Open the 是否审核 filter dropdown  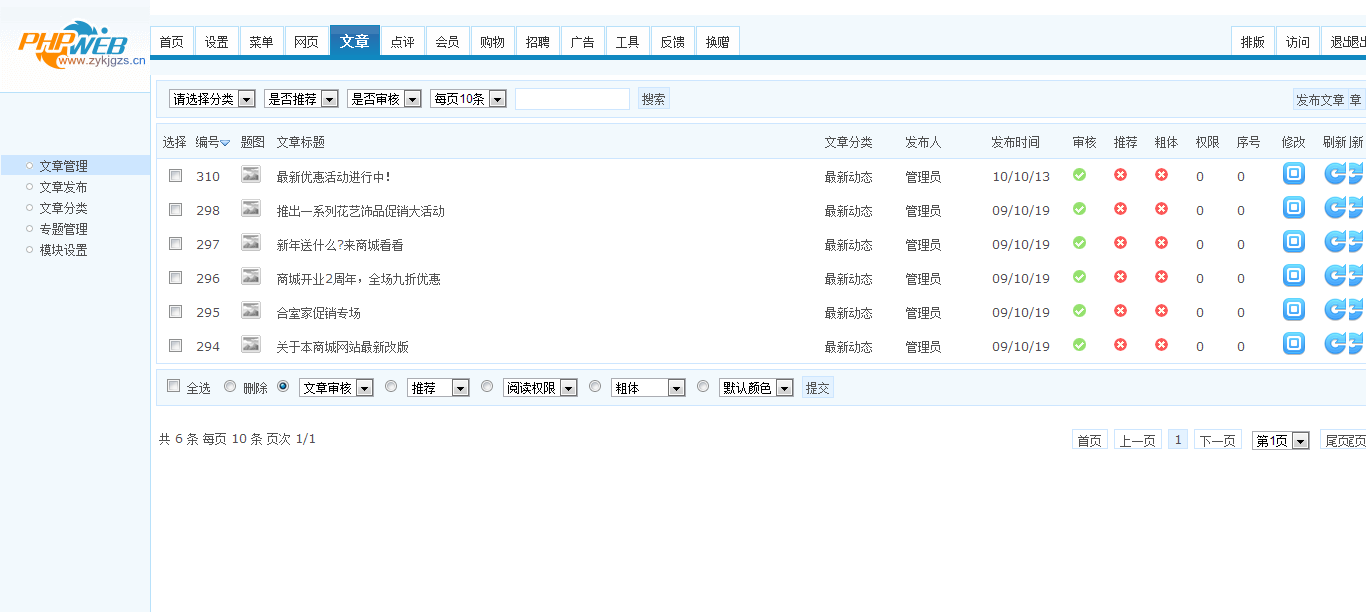(384, 99)
